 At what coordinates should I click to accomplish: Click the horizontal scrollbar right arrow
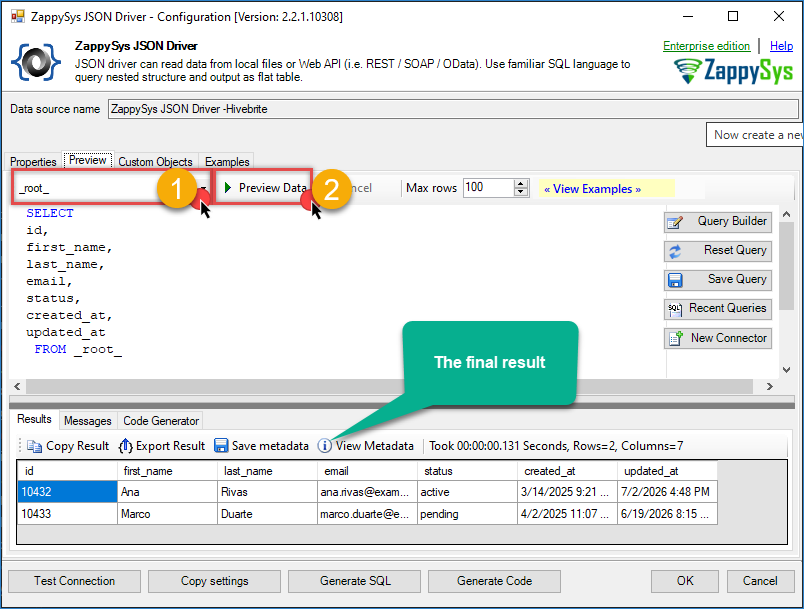click(x=770, y=387)
